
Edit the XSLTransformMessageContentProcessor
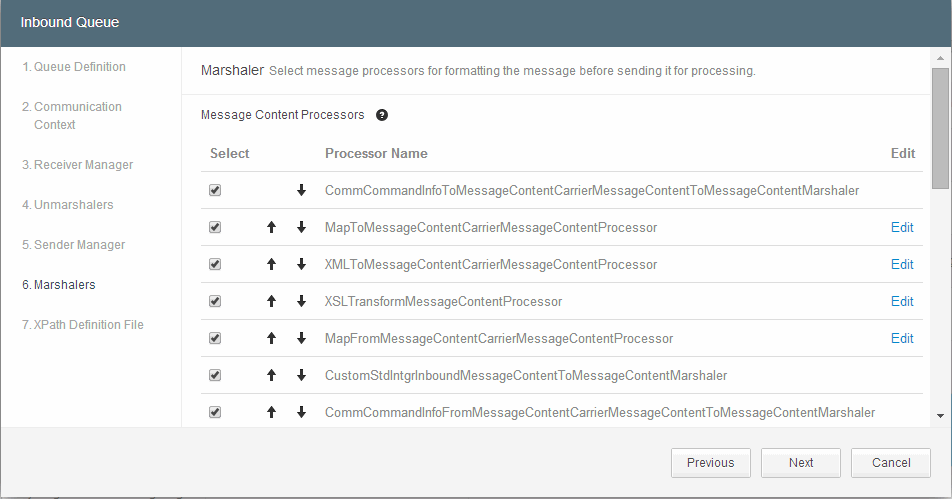pos(902,301)
